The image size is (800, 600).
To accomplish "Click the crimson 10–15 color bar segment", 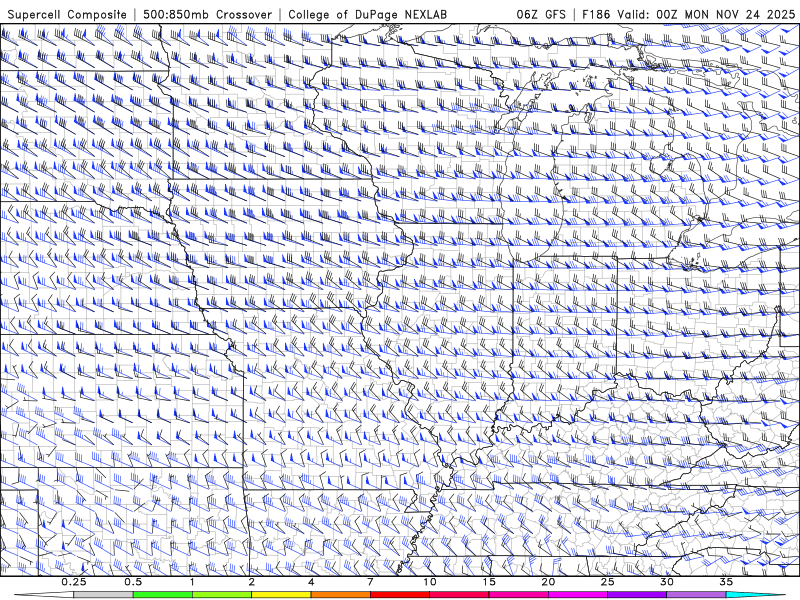I will [x=459, y=595].
